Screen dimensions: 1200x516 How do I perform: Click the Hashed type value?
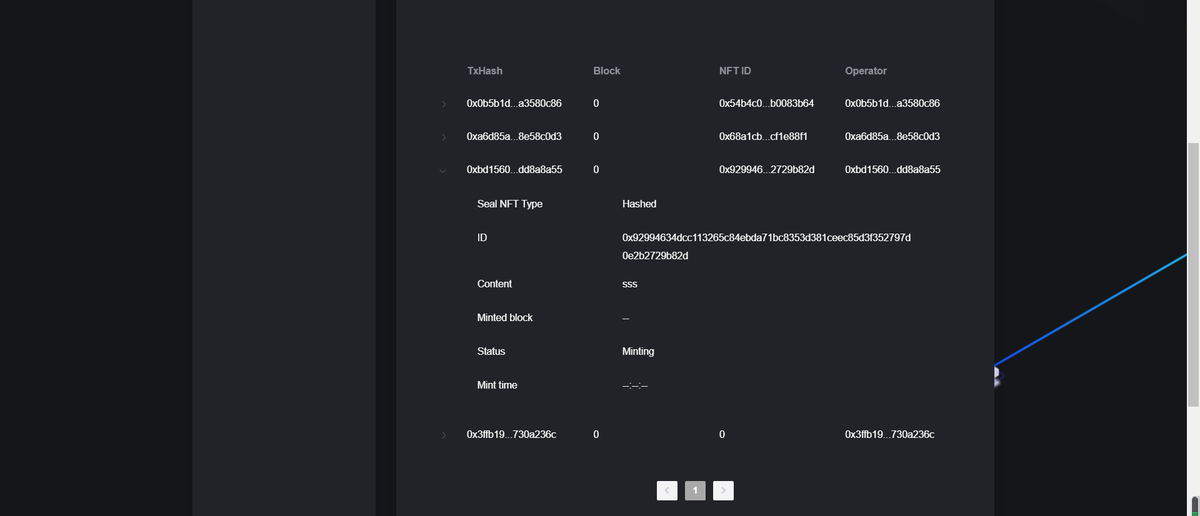[x=639, y=204]
